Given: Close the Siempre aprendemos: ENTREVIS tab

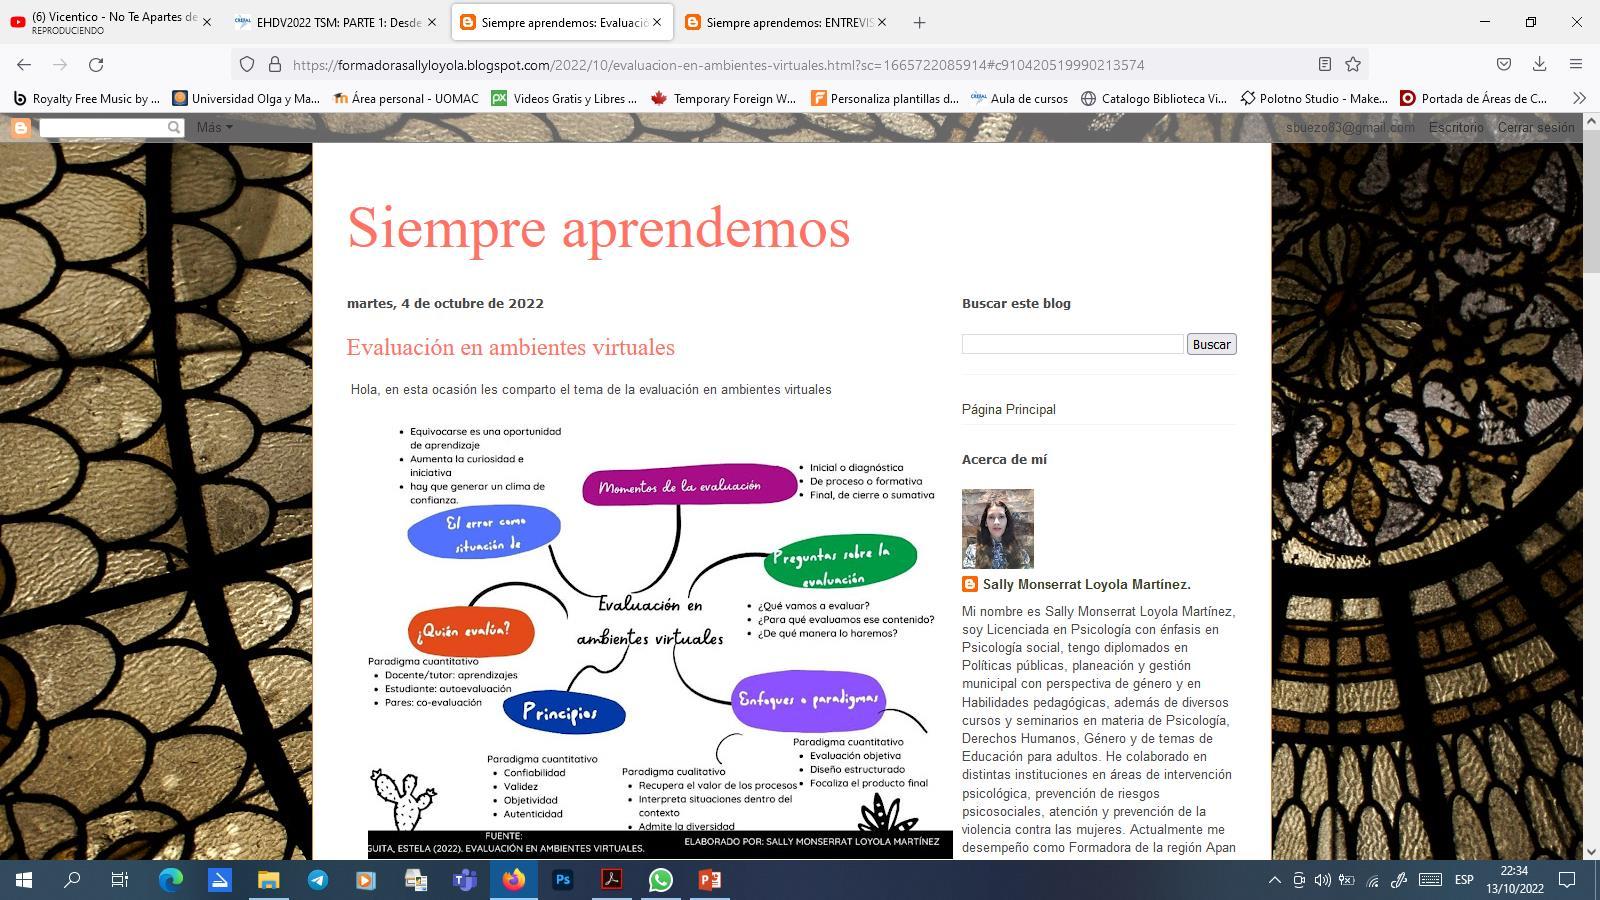Looking at the screenshot, I should click(x=882, y=22).
